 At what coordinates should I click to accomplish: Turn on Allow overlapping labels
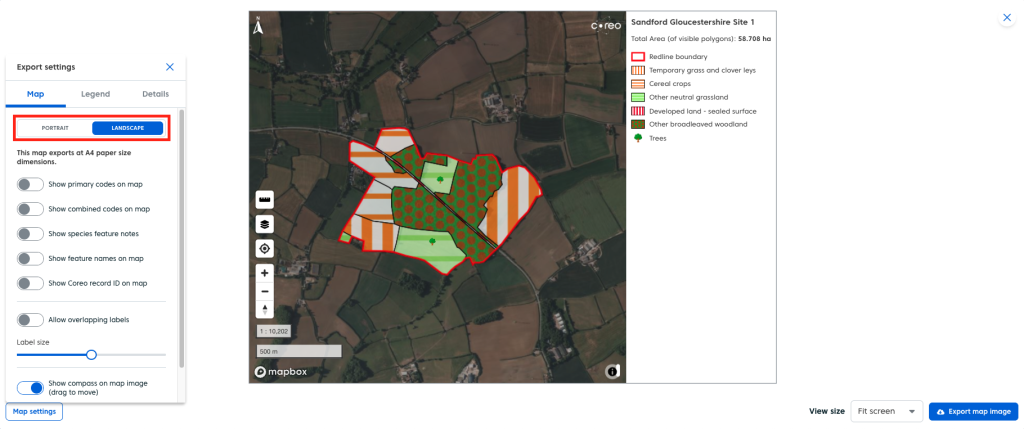coord(31,319)
